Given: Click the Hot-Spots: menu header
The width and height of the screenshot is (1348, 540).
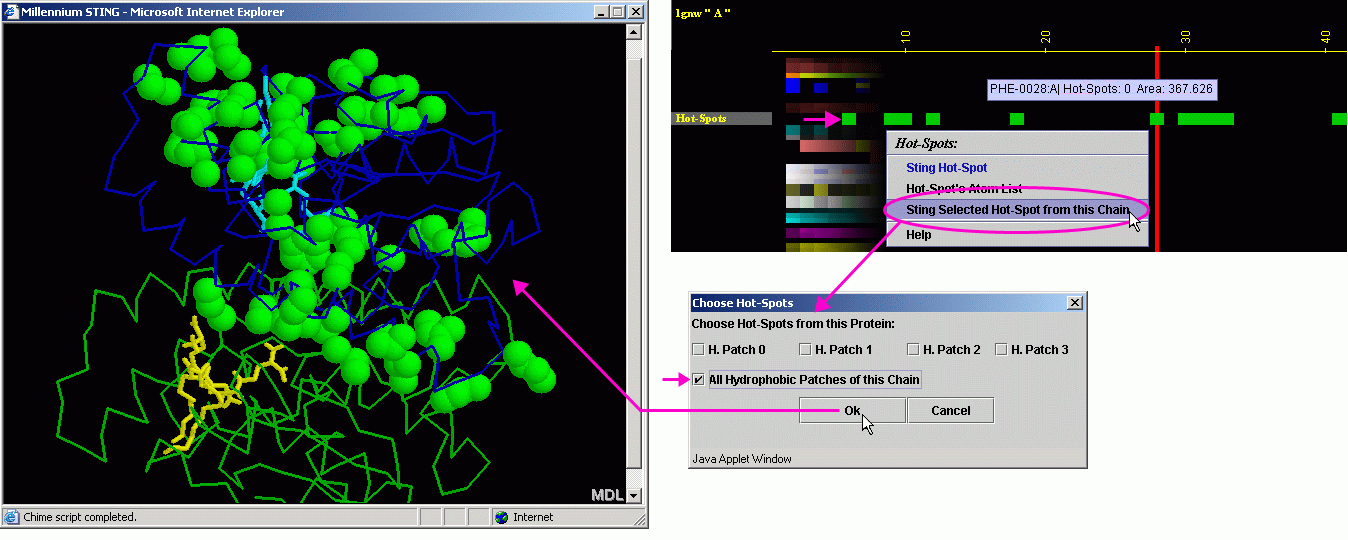Looking at the screenshot, I should (926, 143).
